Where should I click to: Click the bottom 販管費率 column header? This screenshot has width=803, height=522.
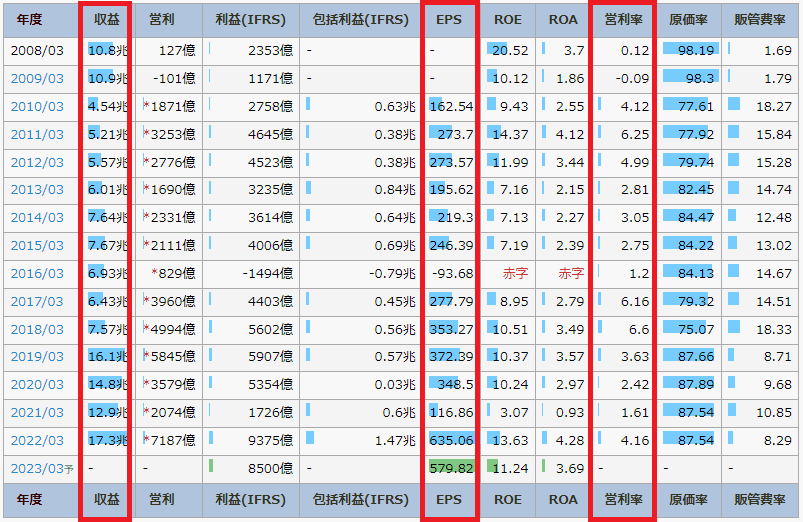[762, 499]
